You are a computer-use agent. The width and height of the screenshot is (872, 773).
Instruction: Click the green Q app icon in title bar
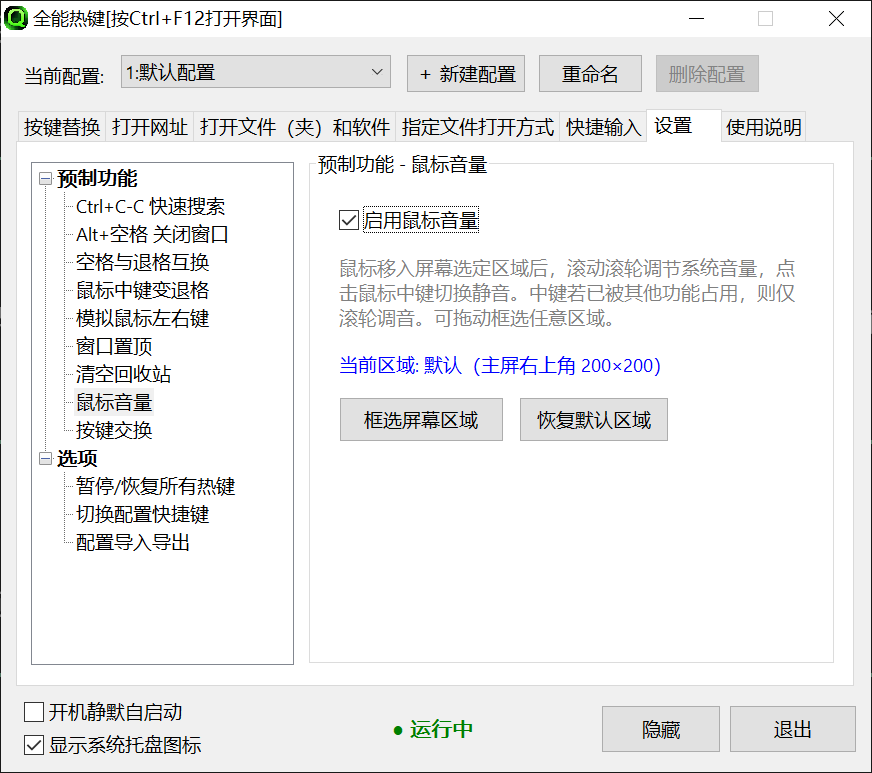tap(16, 18)
